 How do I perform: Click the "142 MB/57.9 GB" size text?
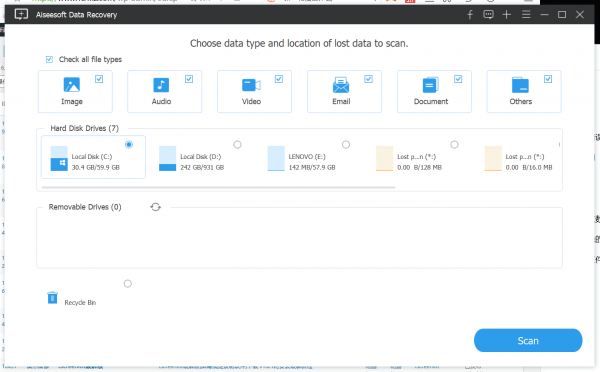click(x=312, y=167)
